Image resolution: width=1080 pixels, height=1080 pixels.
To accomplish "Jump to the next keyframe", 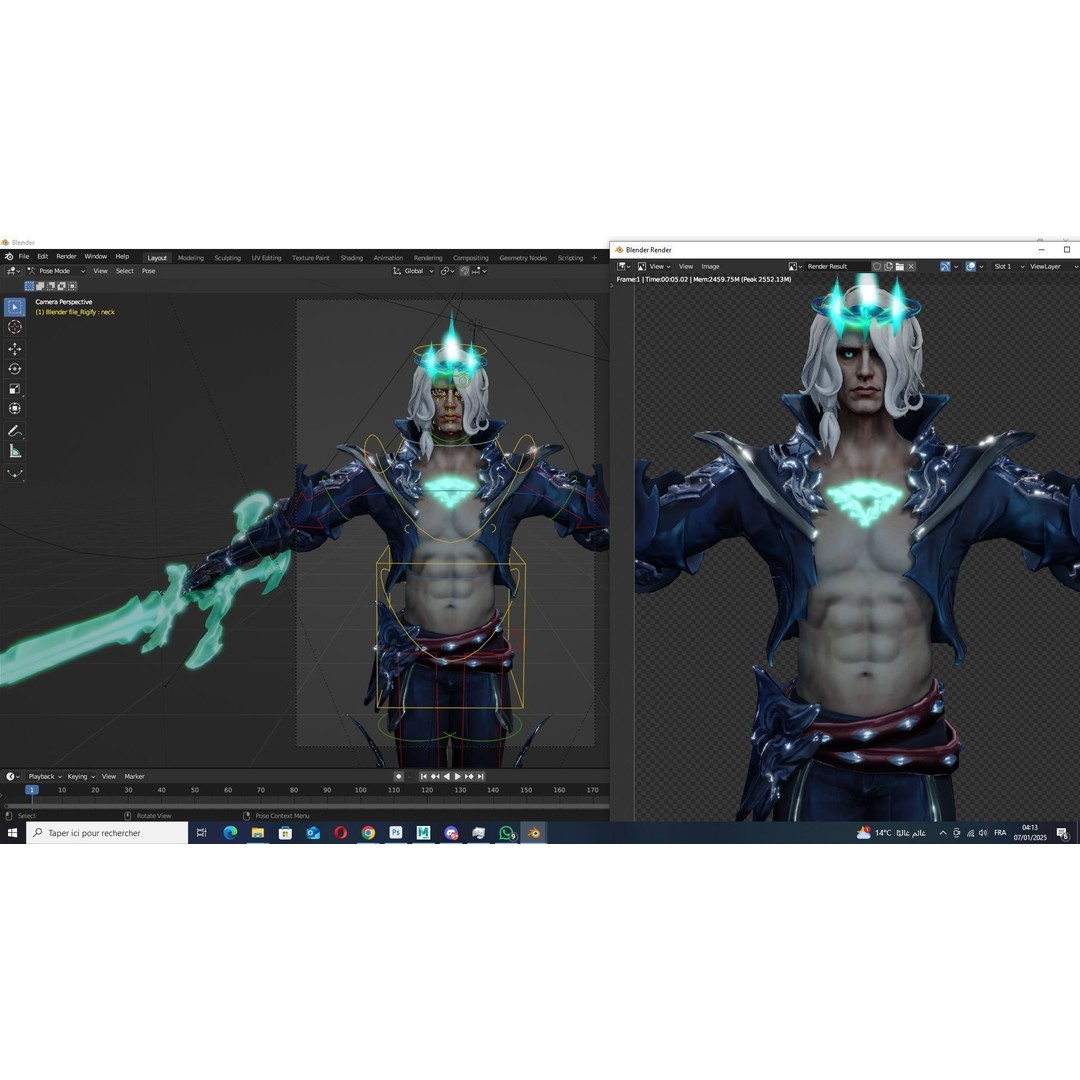I will (469, 776).
